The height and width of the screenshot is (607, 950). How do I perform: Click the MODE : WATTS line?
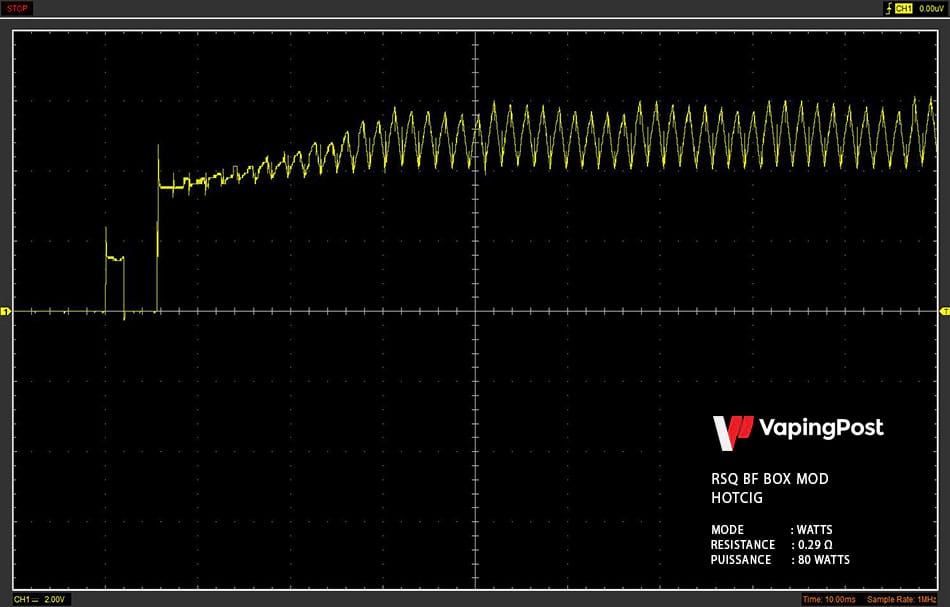pyautogui.click(x=771, y=529)
